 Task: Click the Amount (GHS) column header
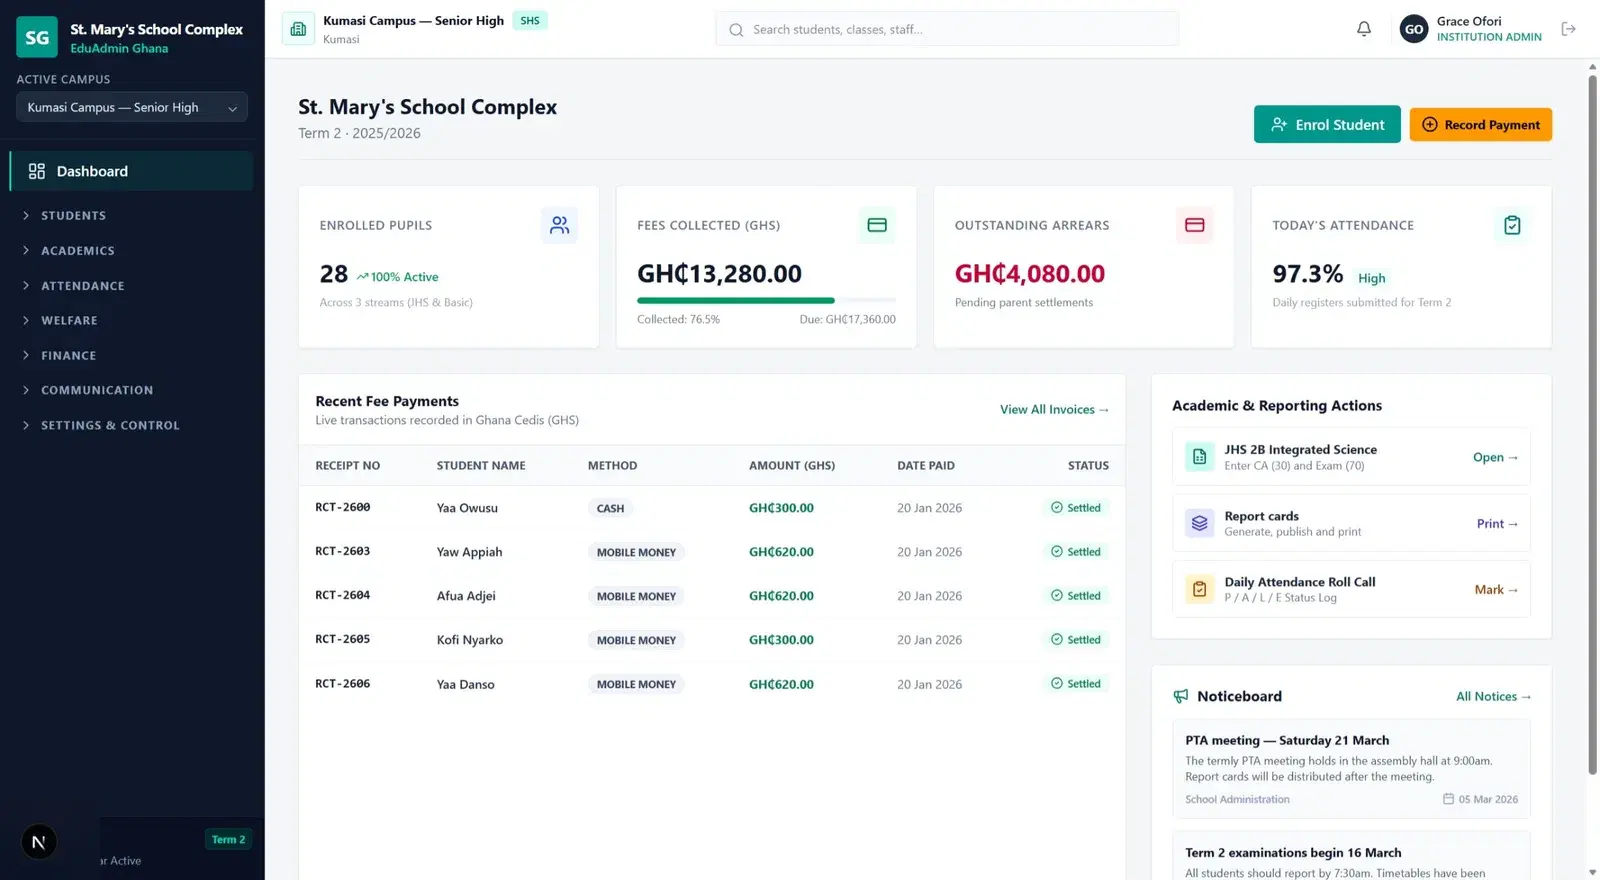pos(792,466)
